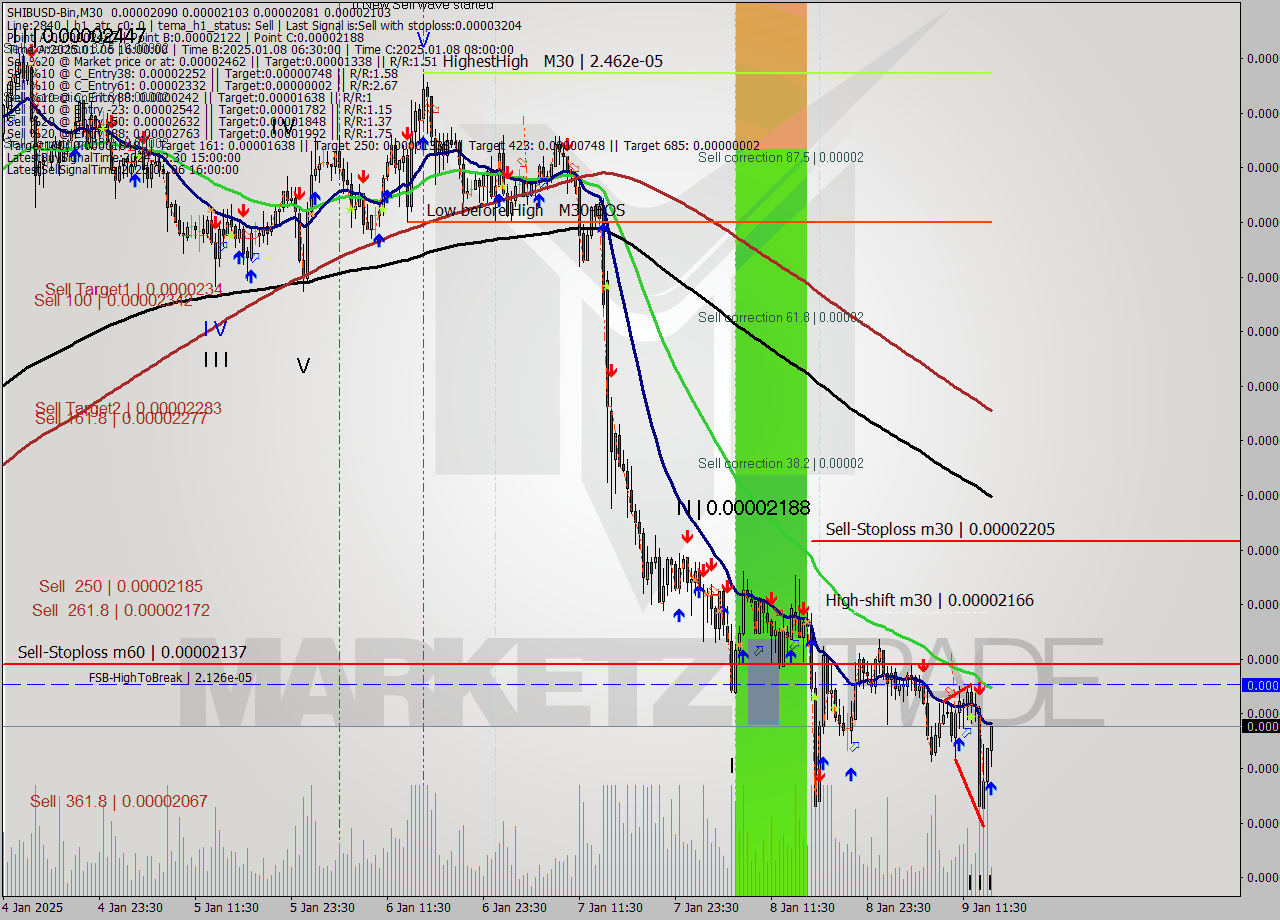Click the Sell 250 | 0.00002185 label
Viewport: 1280px width, 920px height.
pyautogui.click(x=121, y=586)
